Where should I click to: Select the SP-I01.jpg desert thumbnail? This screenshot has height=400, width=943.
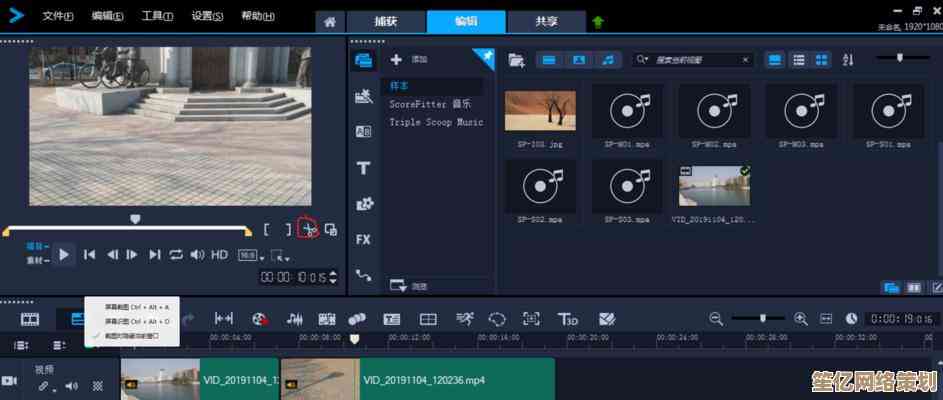click(x=539, y=111)
